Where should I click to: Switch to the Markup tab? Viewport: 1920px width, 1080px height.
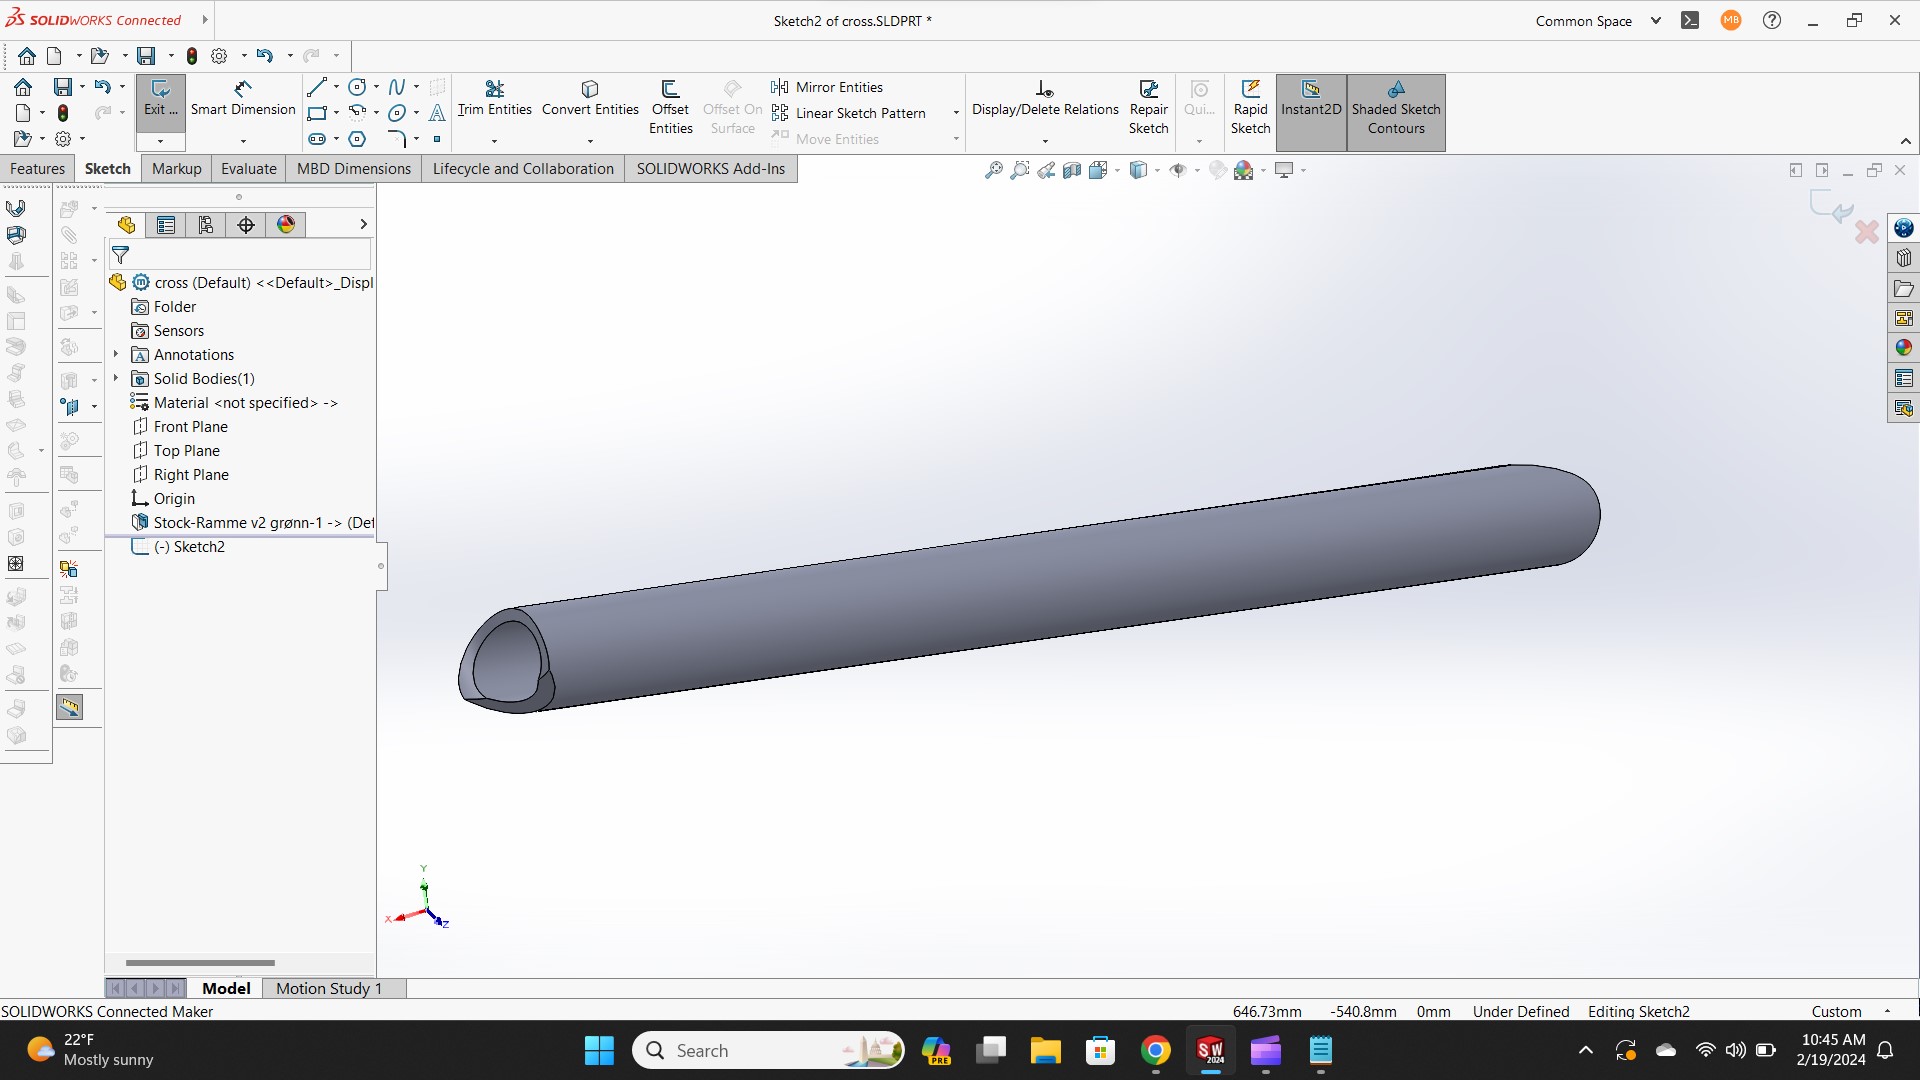pos(176,169)
